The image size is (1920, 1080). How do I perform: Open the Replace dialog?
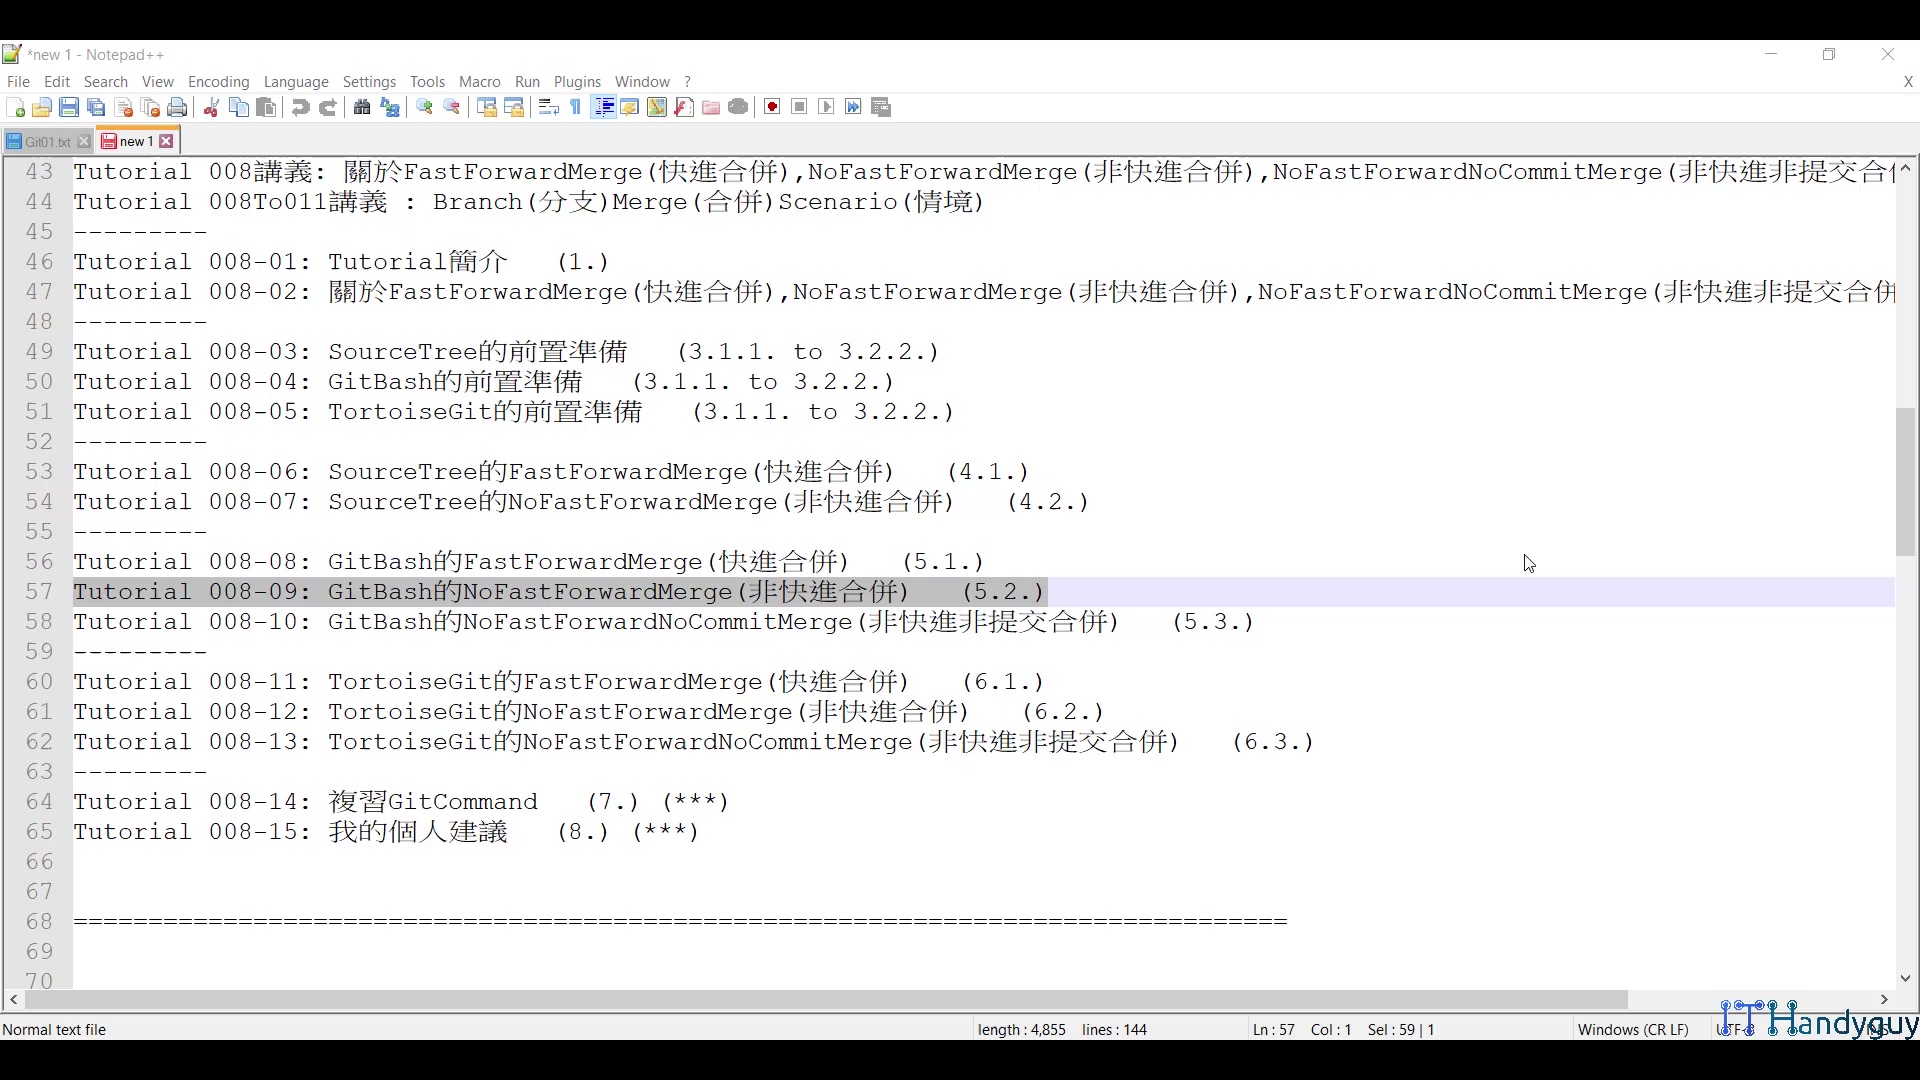pos(390,107)
